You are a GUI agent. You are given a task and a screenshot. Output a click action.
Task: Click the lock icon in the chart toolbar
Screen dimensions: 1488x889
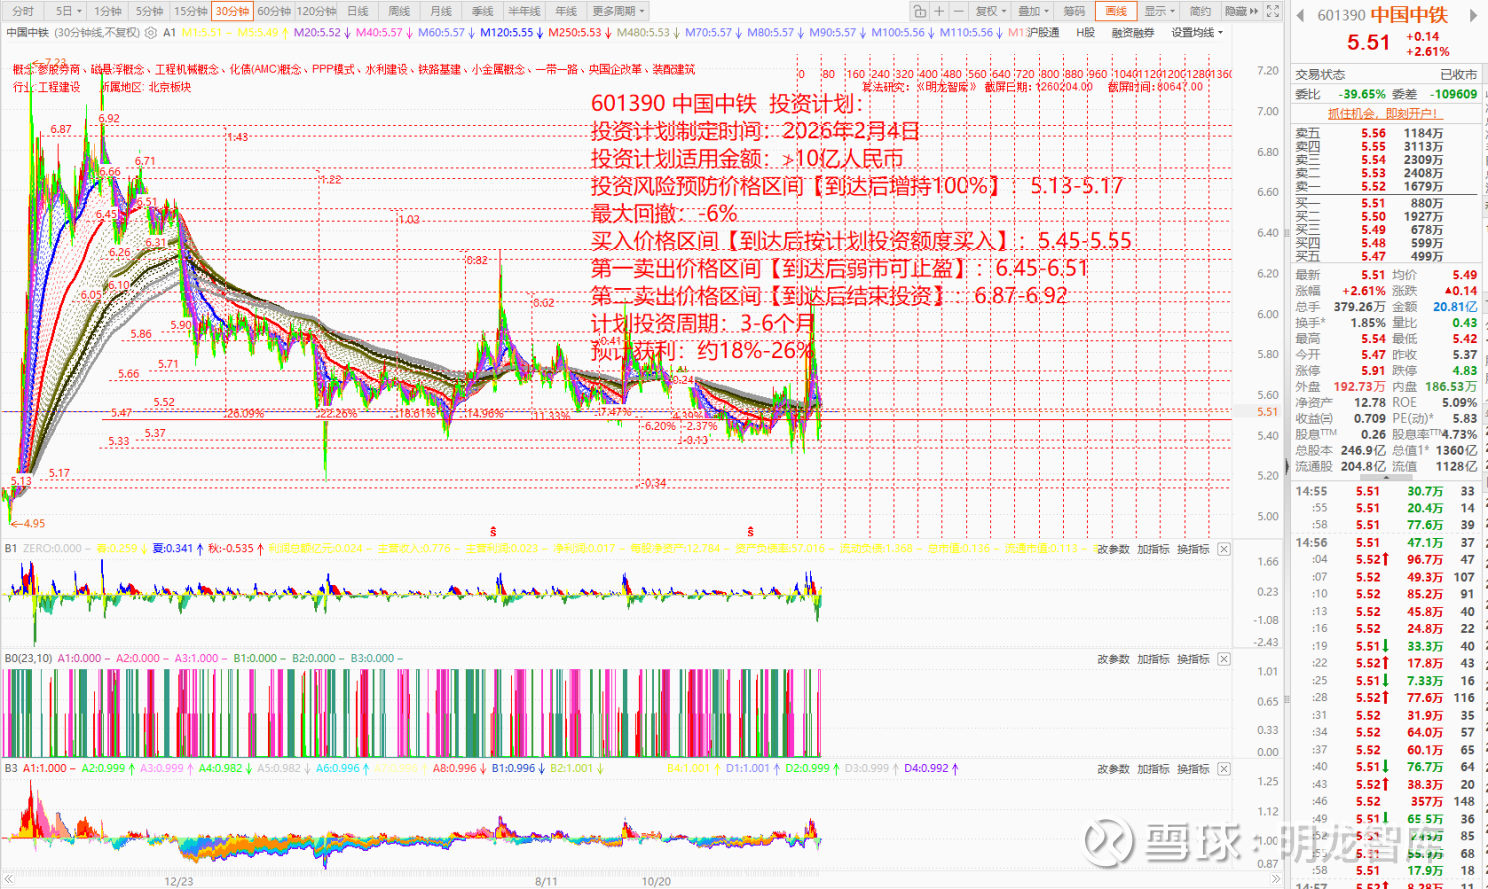919,11
